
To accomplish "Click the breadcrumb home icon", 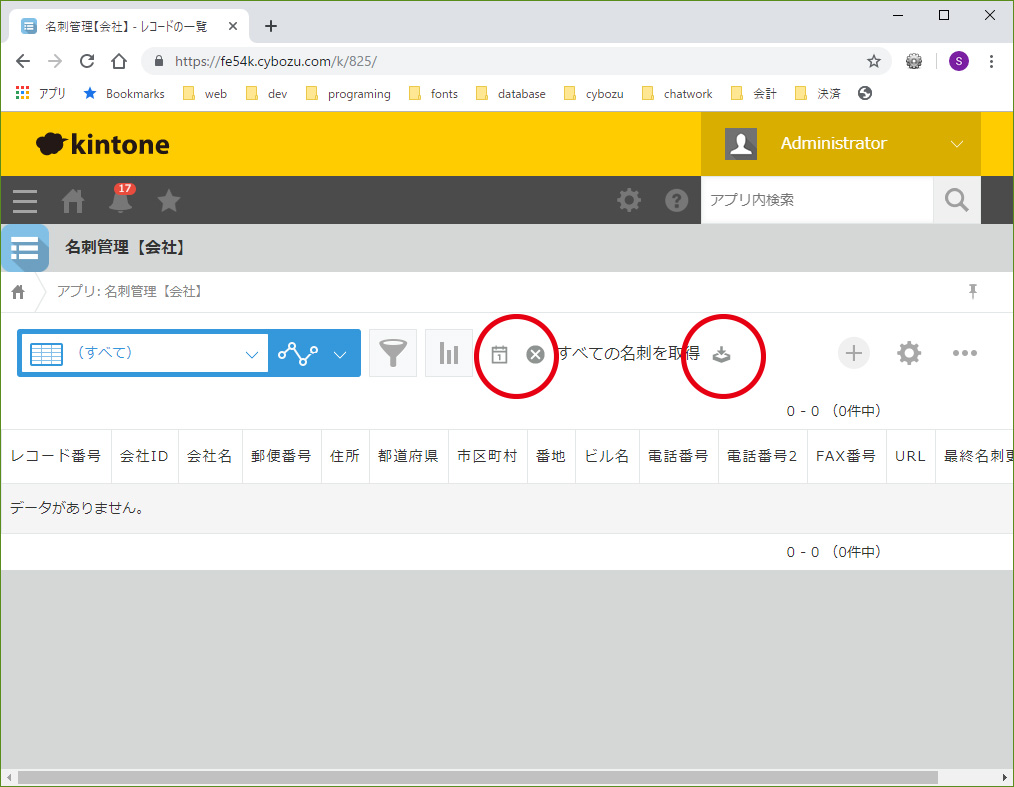I will 18,292.
